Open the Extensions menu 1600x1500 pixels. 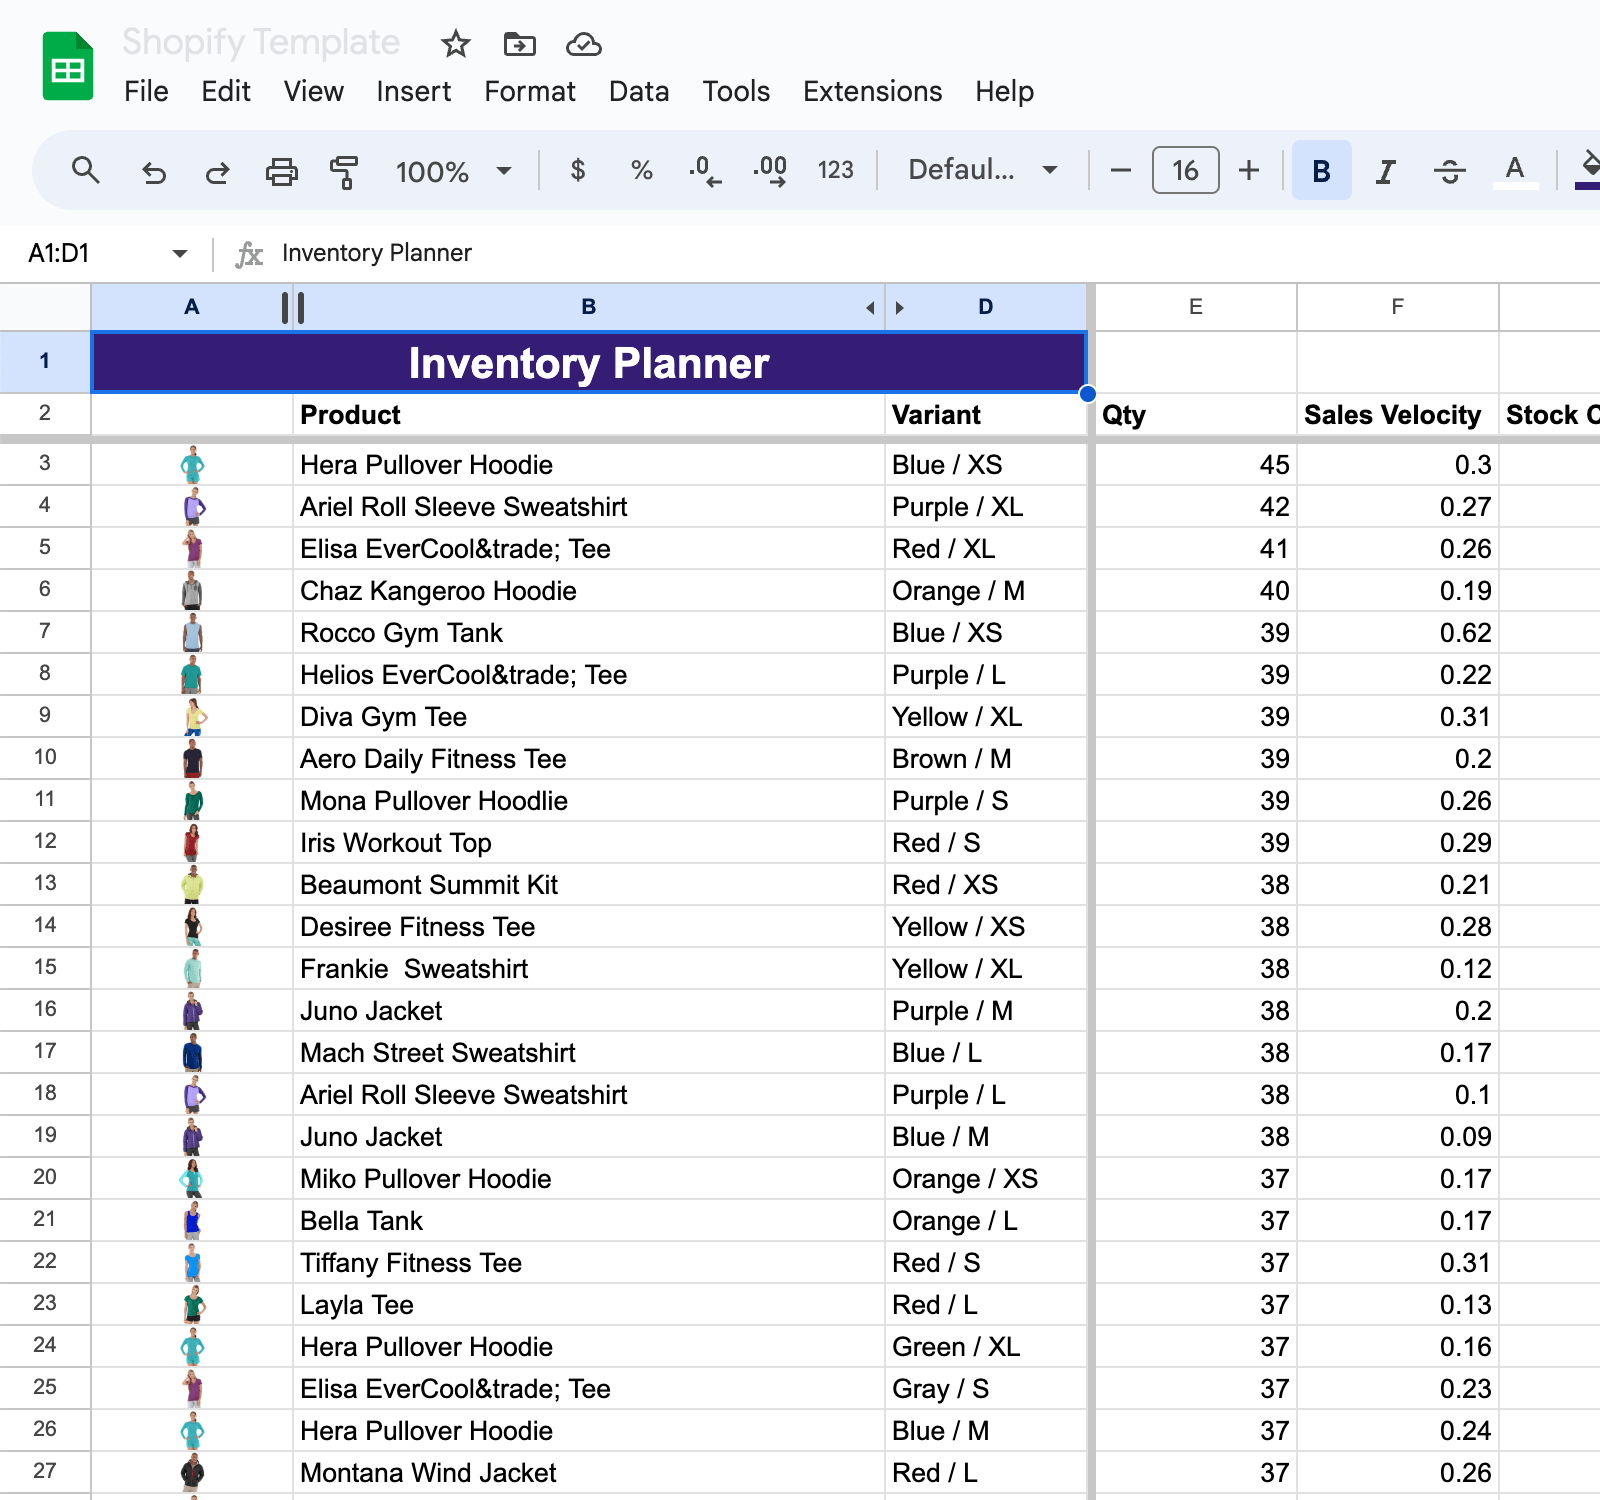click(x=871, y=91)
